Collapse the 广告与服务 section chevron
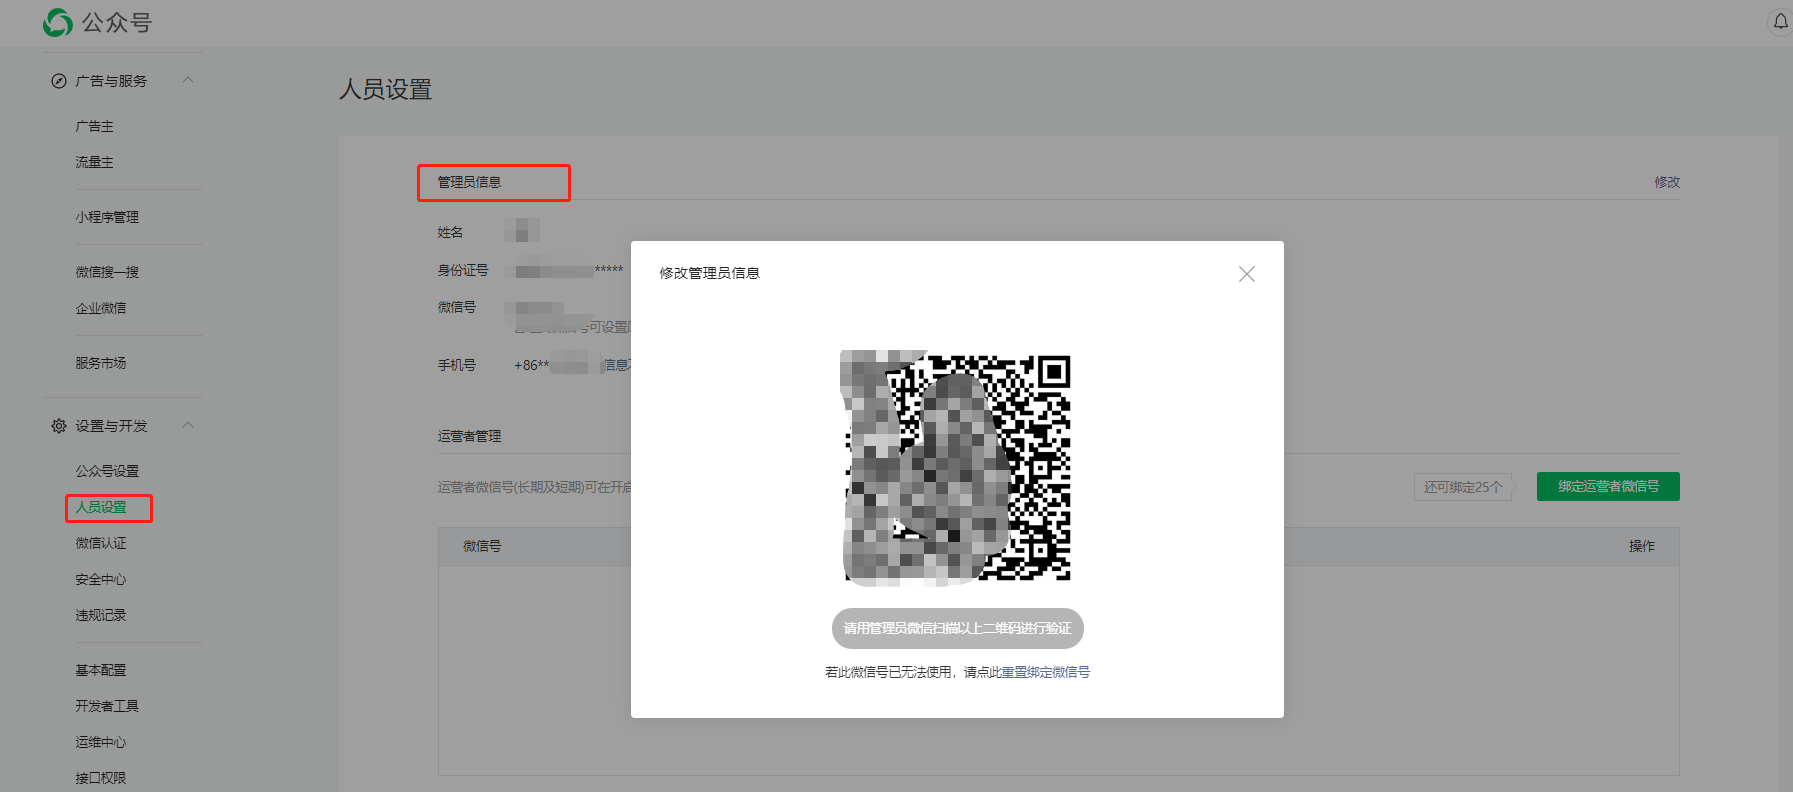This screenshot has width=1793, height=792. pyautogui.click(x=188, y=80)
